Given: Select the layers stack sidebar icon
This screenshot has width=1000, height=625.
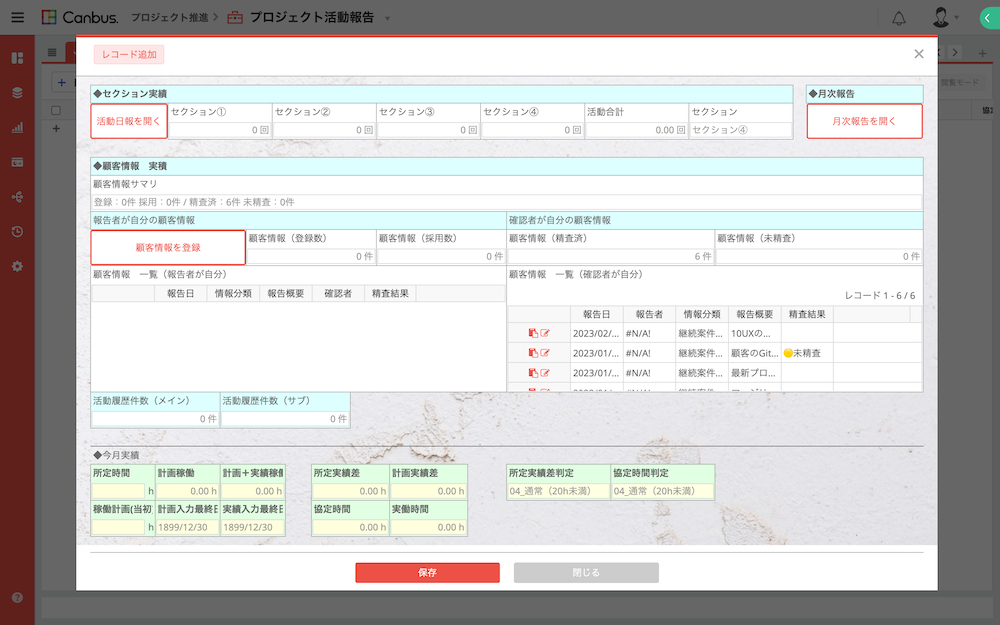Looking at the screenshot, I should point(17,92).
